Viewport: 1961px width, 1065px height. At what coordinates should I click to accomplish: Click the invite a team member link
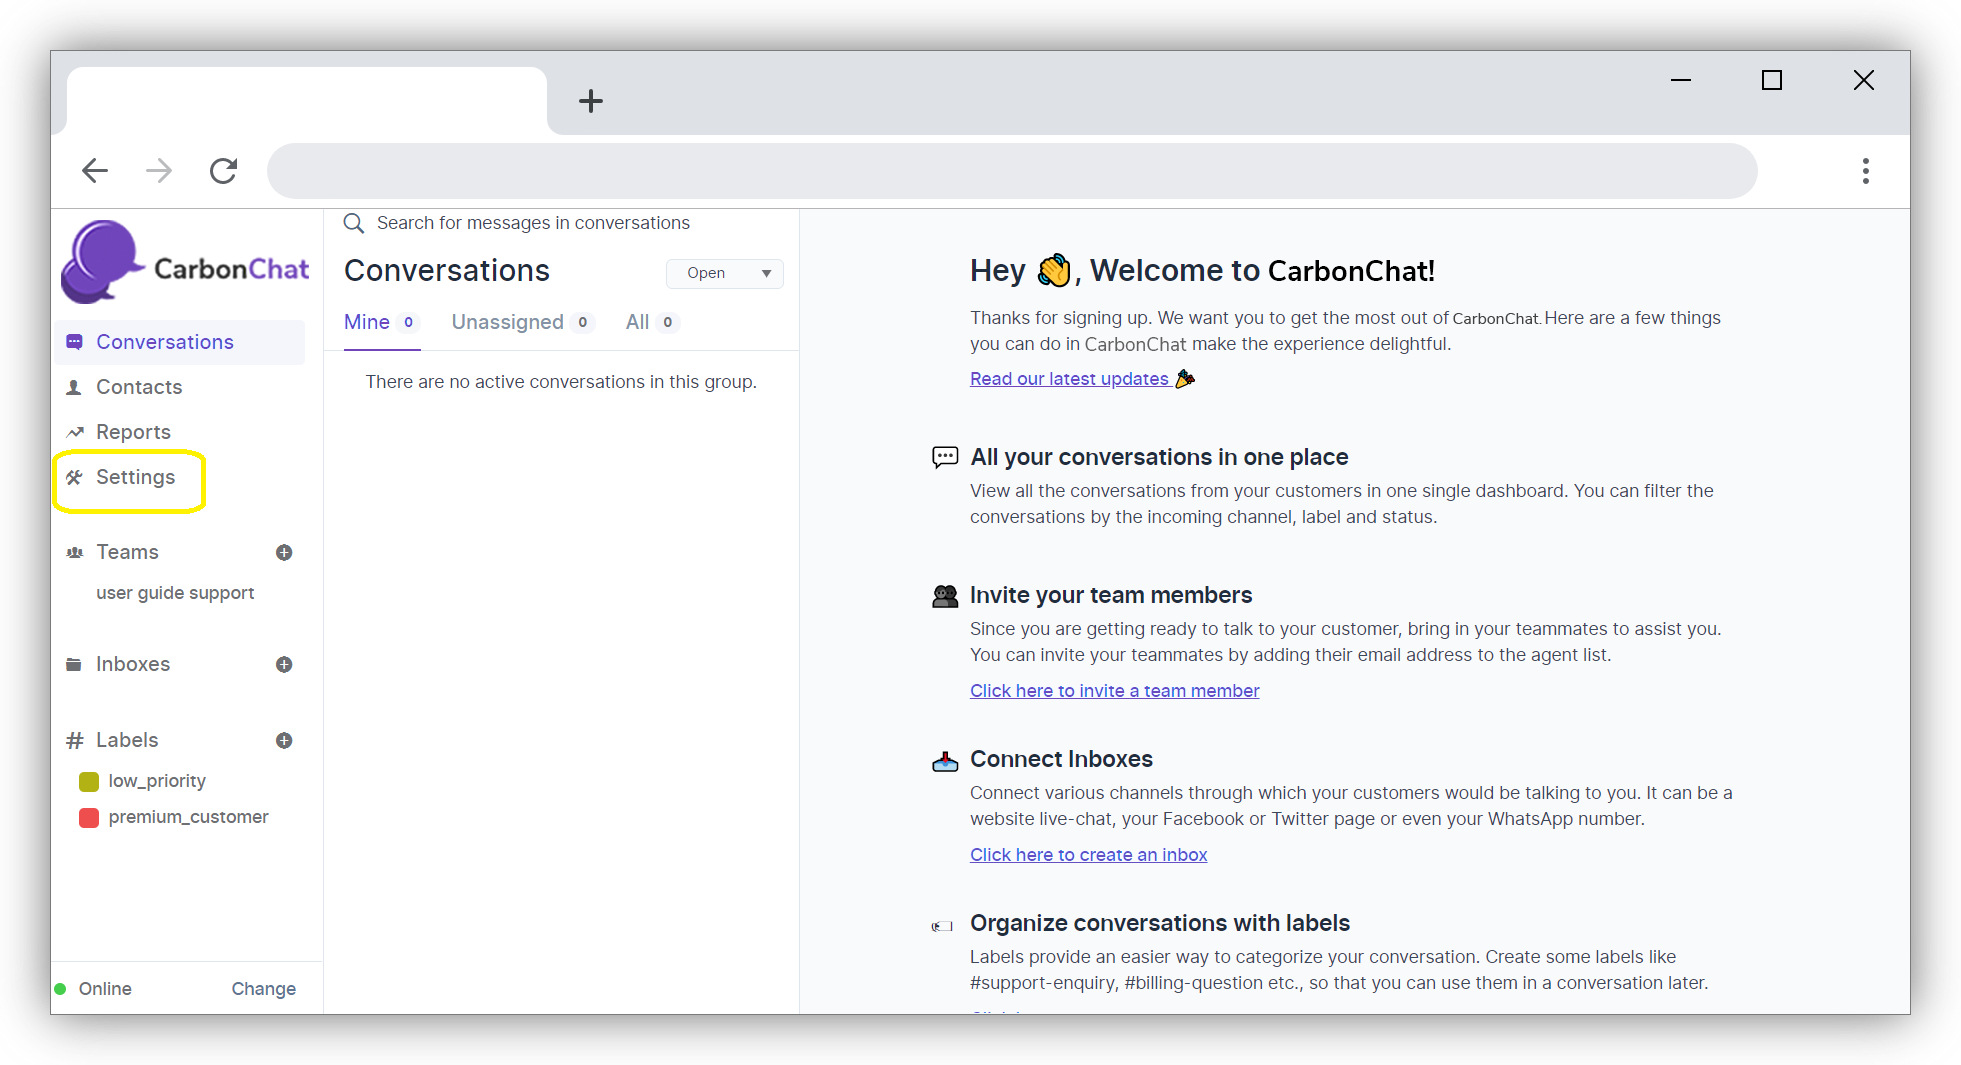click(1114, 691)
